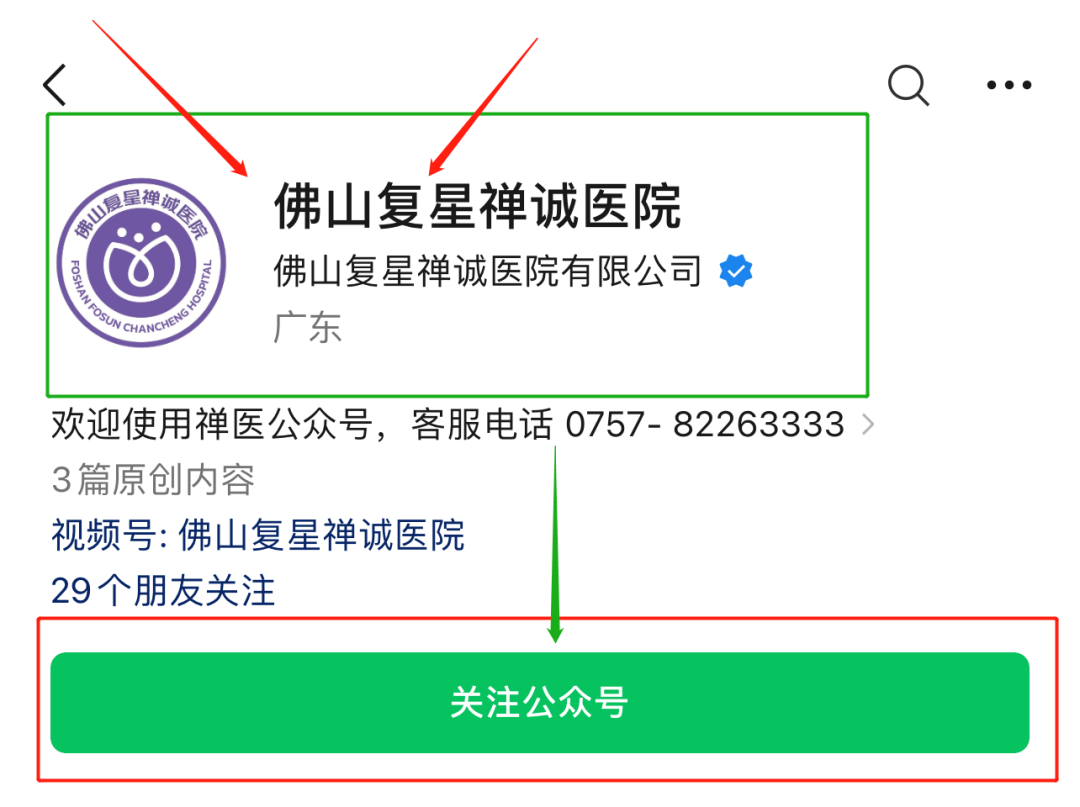
Task: Tap the hospital name after 视频号:
Action: 322,535
